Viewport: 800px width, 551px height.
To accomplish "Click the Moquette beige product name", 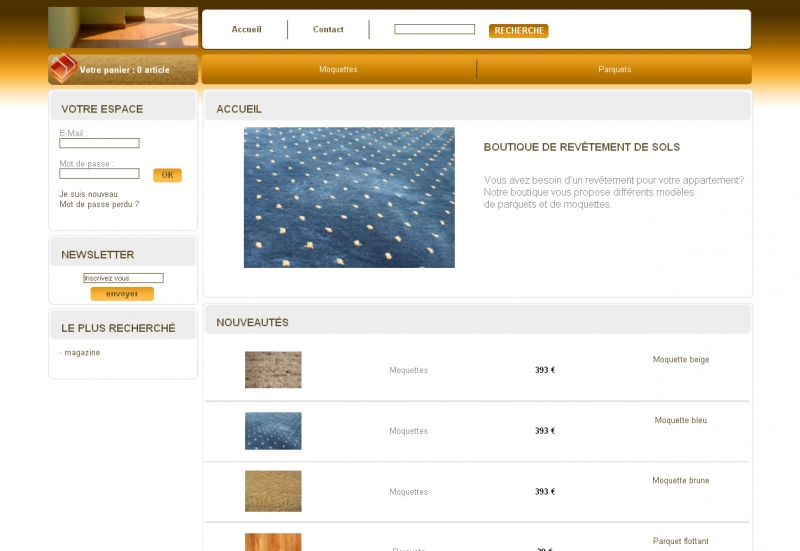I will coord(681,360).
